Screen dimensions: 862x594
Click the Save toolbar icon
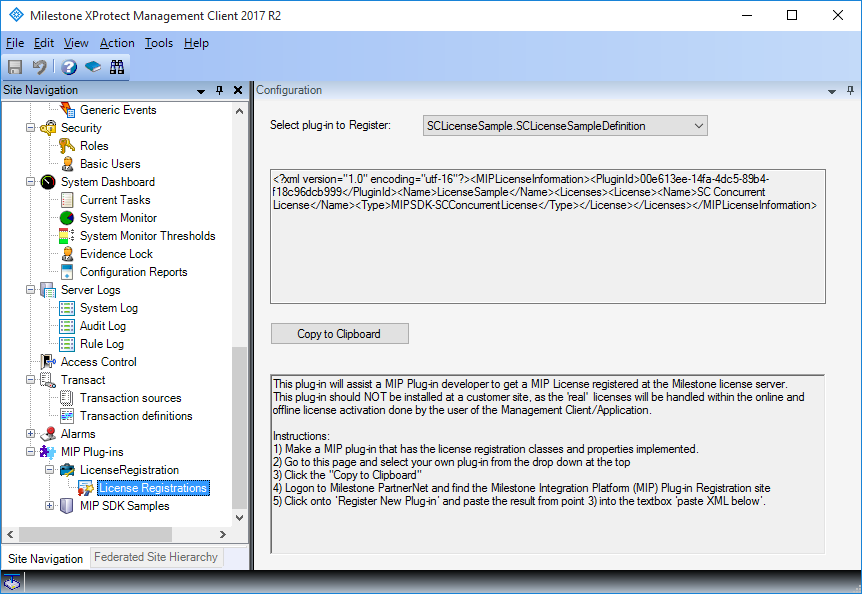15,67
